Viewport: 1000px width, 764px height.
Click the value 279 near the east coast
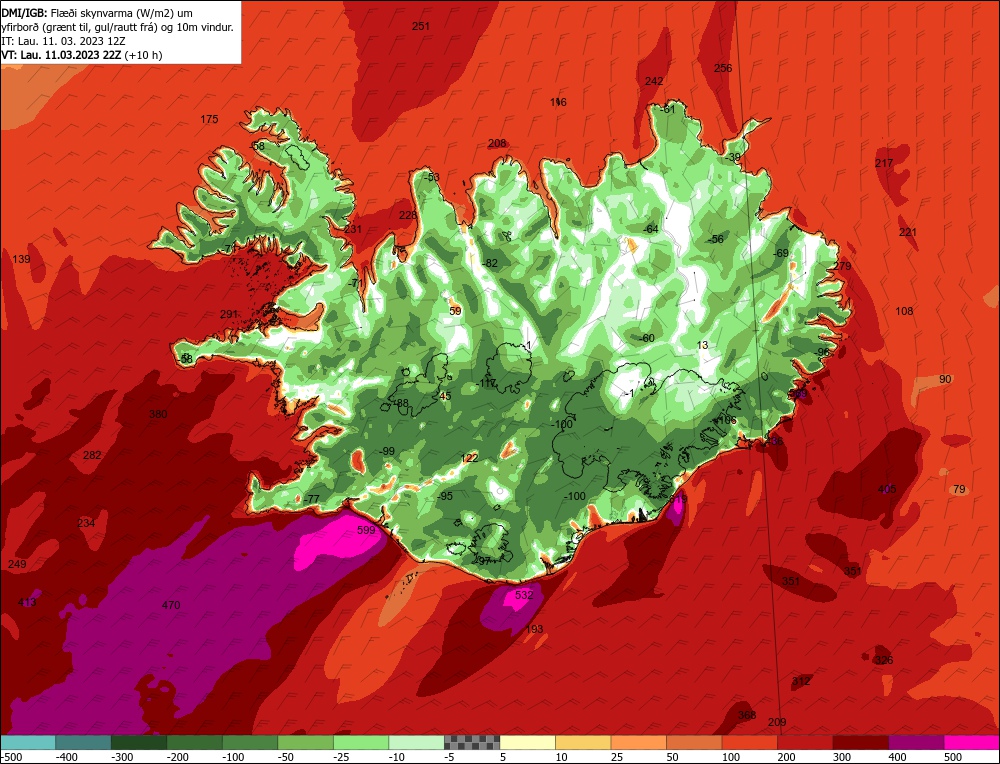pyautogui.click(x=842, y=266)
